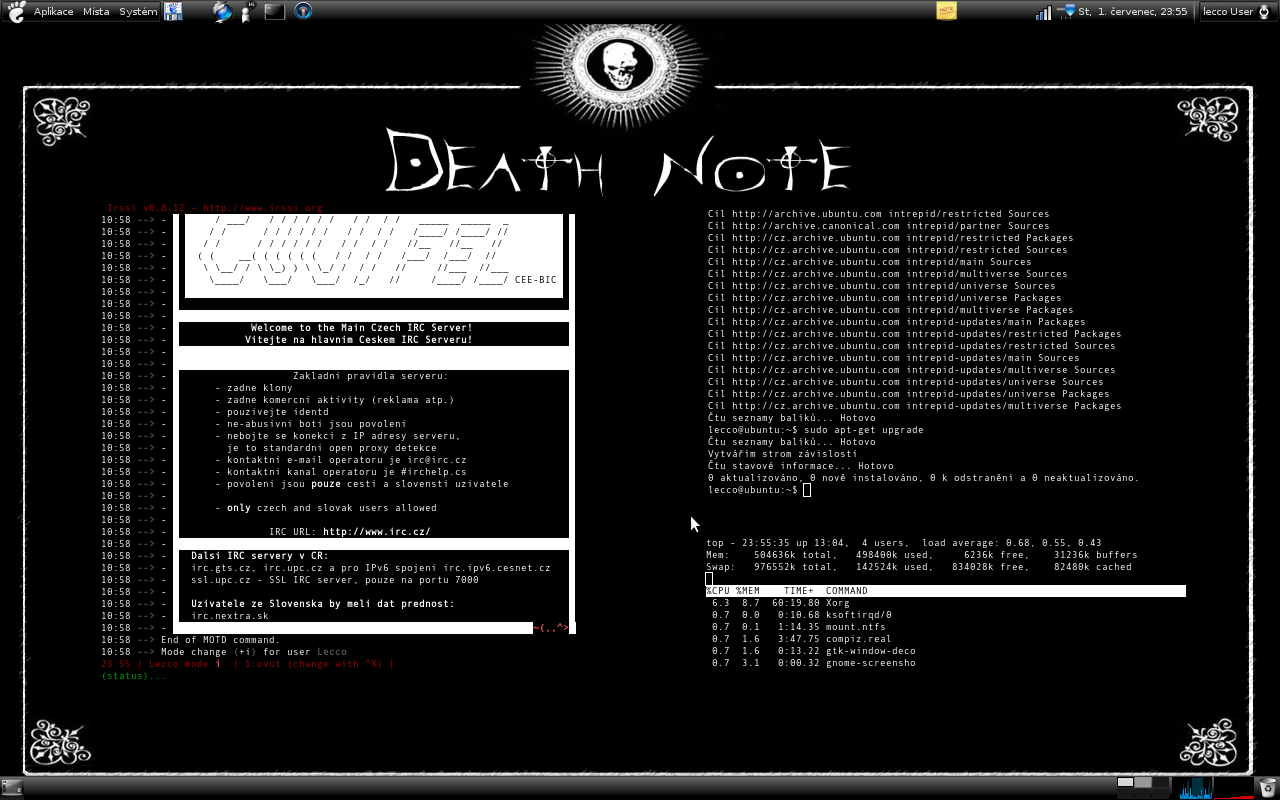This screenshot has height=800, width=1280.
Task: Click the 'sudo apt-get upgrade' command line
Action: (864, 430)
